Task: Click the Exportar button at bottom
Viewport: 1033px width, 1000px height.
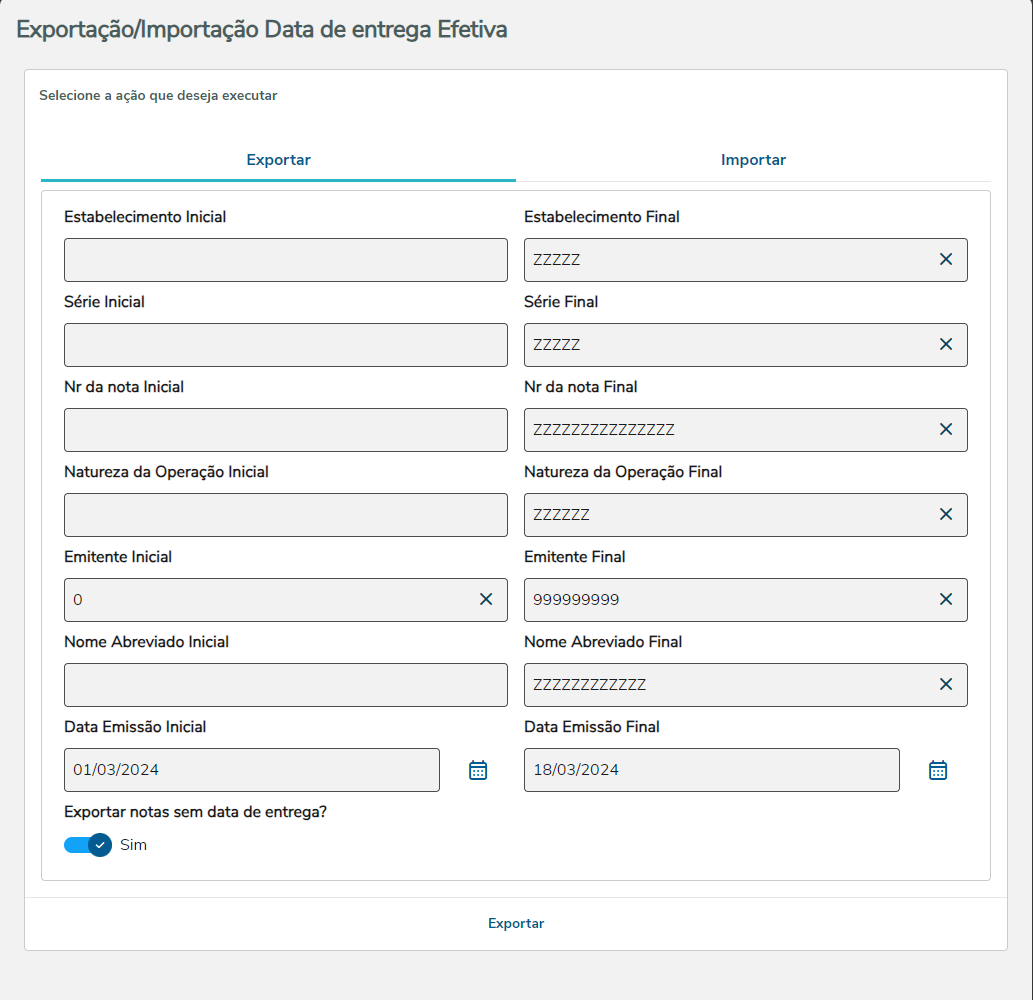Action: tap(516, 924)
